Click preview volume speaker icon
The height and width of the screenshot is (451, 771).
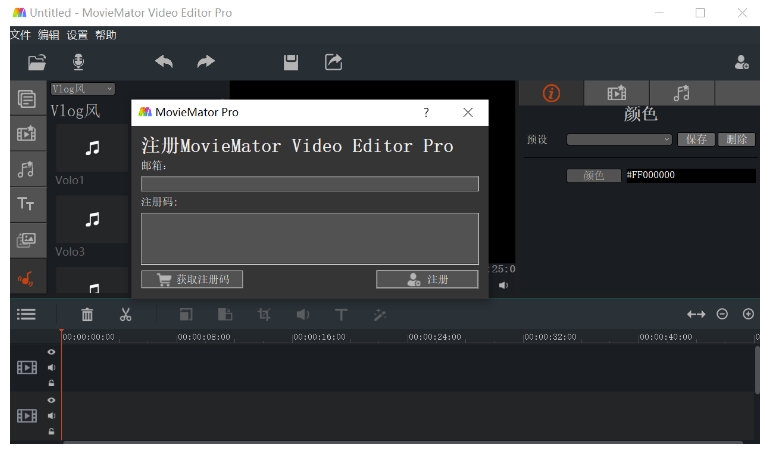pos(504,285)
